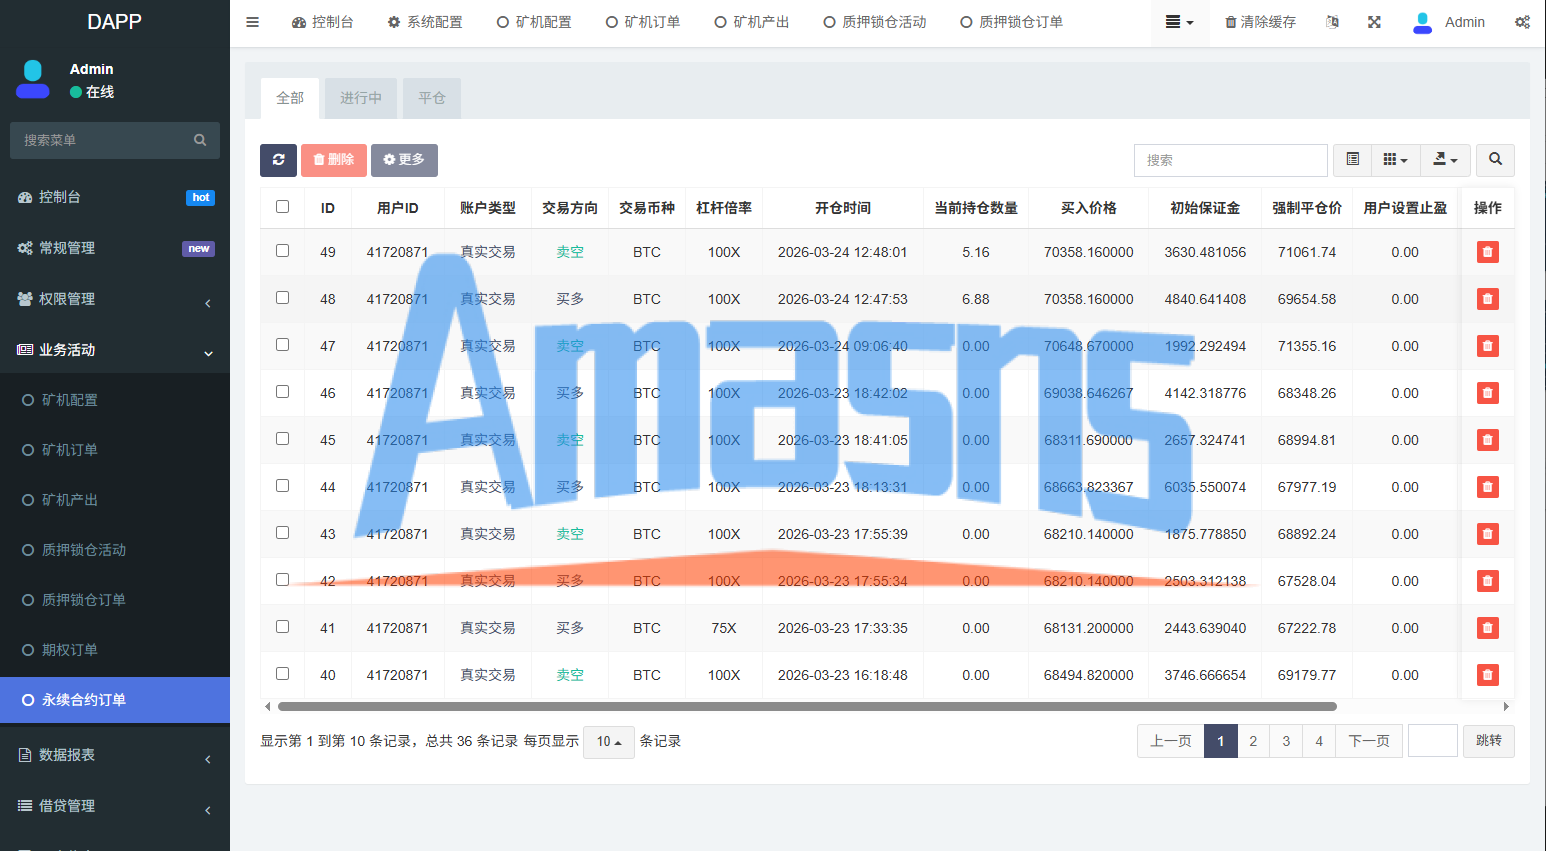Open the top bar list dropdown menu
This screenshot has width=1546, height=851.
click(x=1179, y=22)
